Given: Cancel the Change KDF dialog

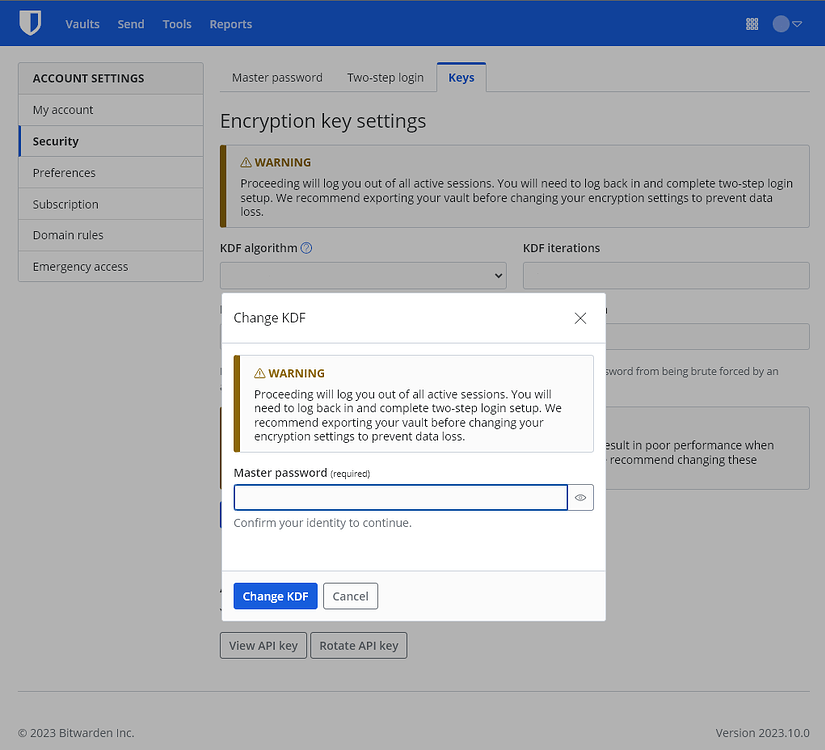Looking at the screenshot, I should (x=350, y=595).
